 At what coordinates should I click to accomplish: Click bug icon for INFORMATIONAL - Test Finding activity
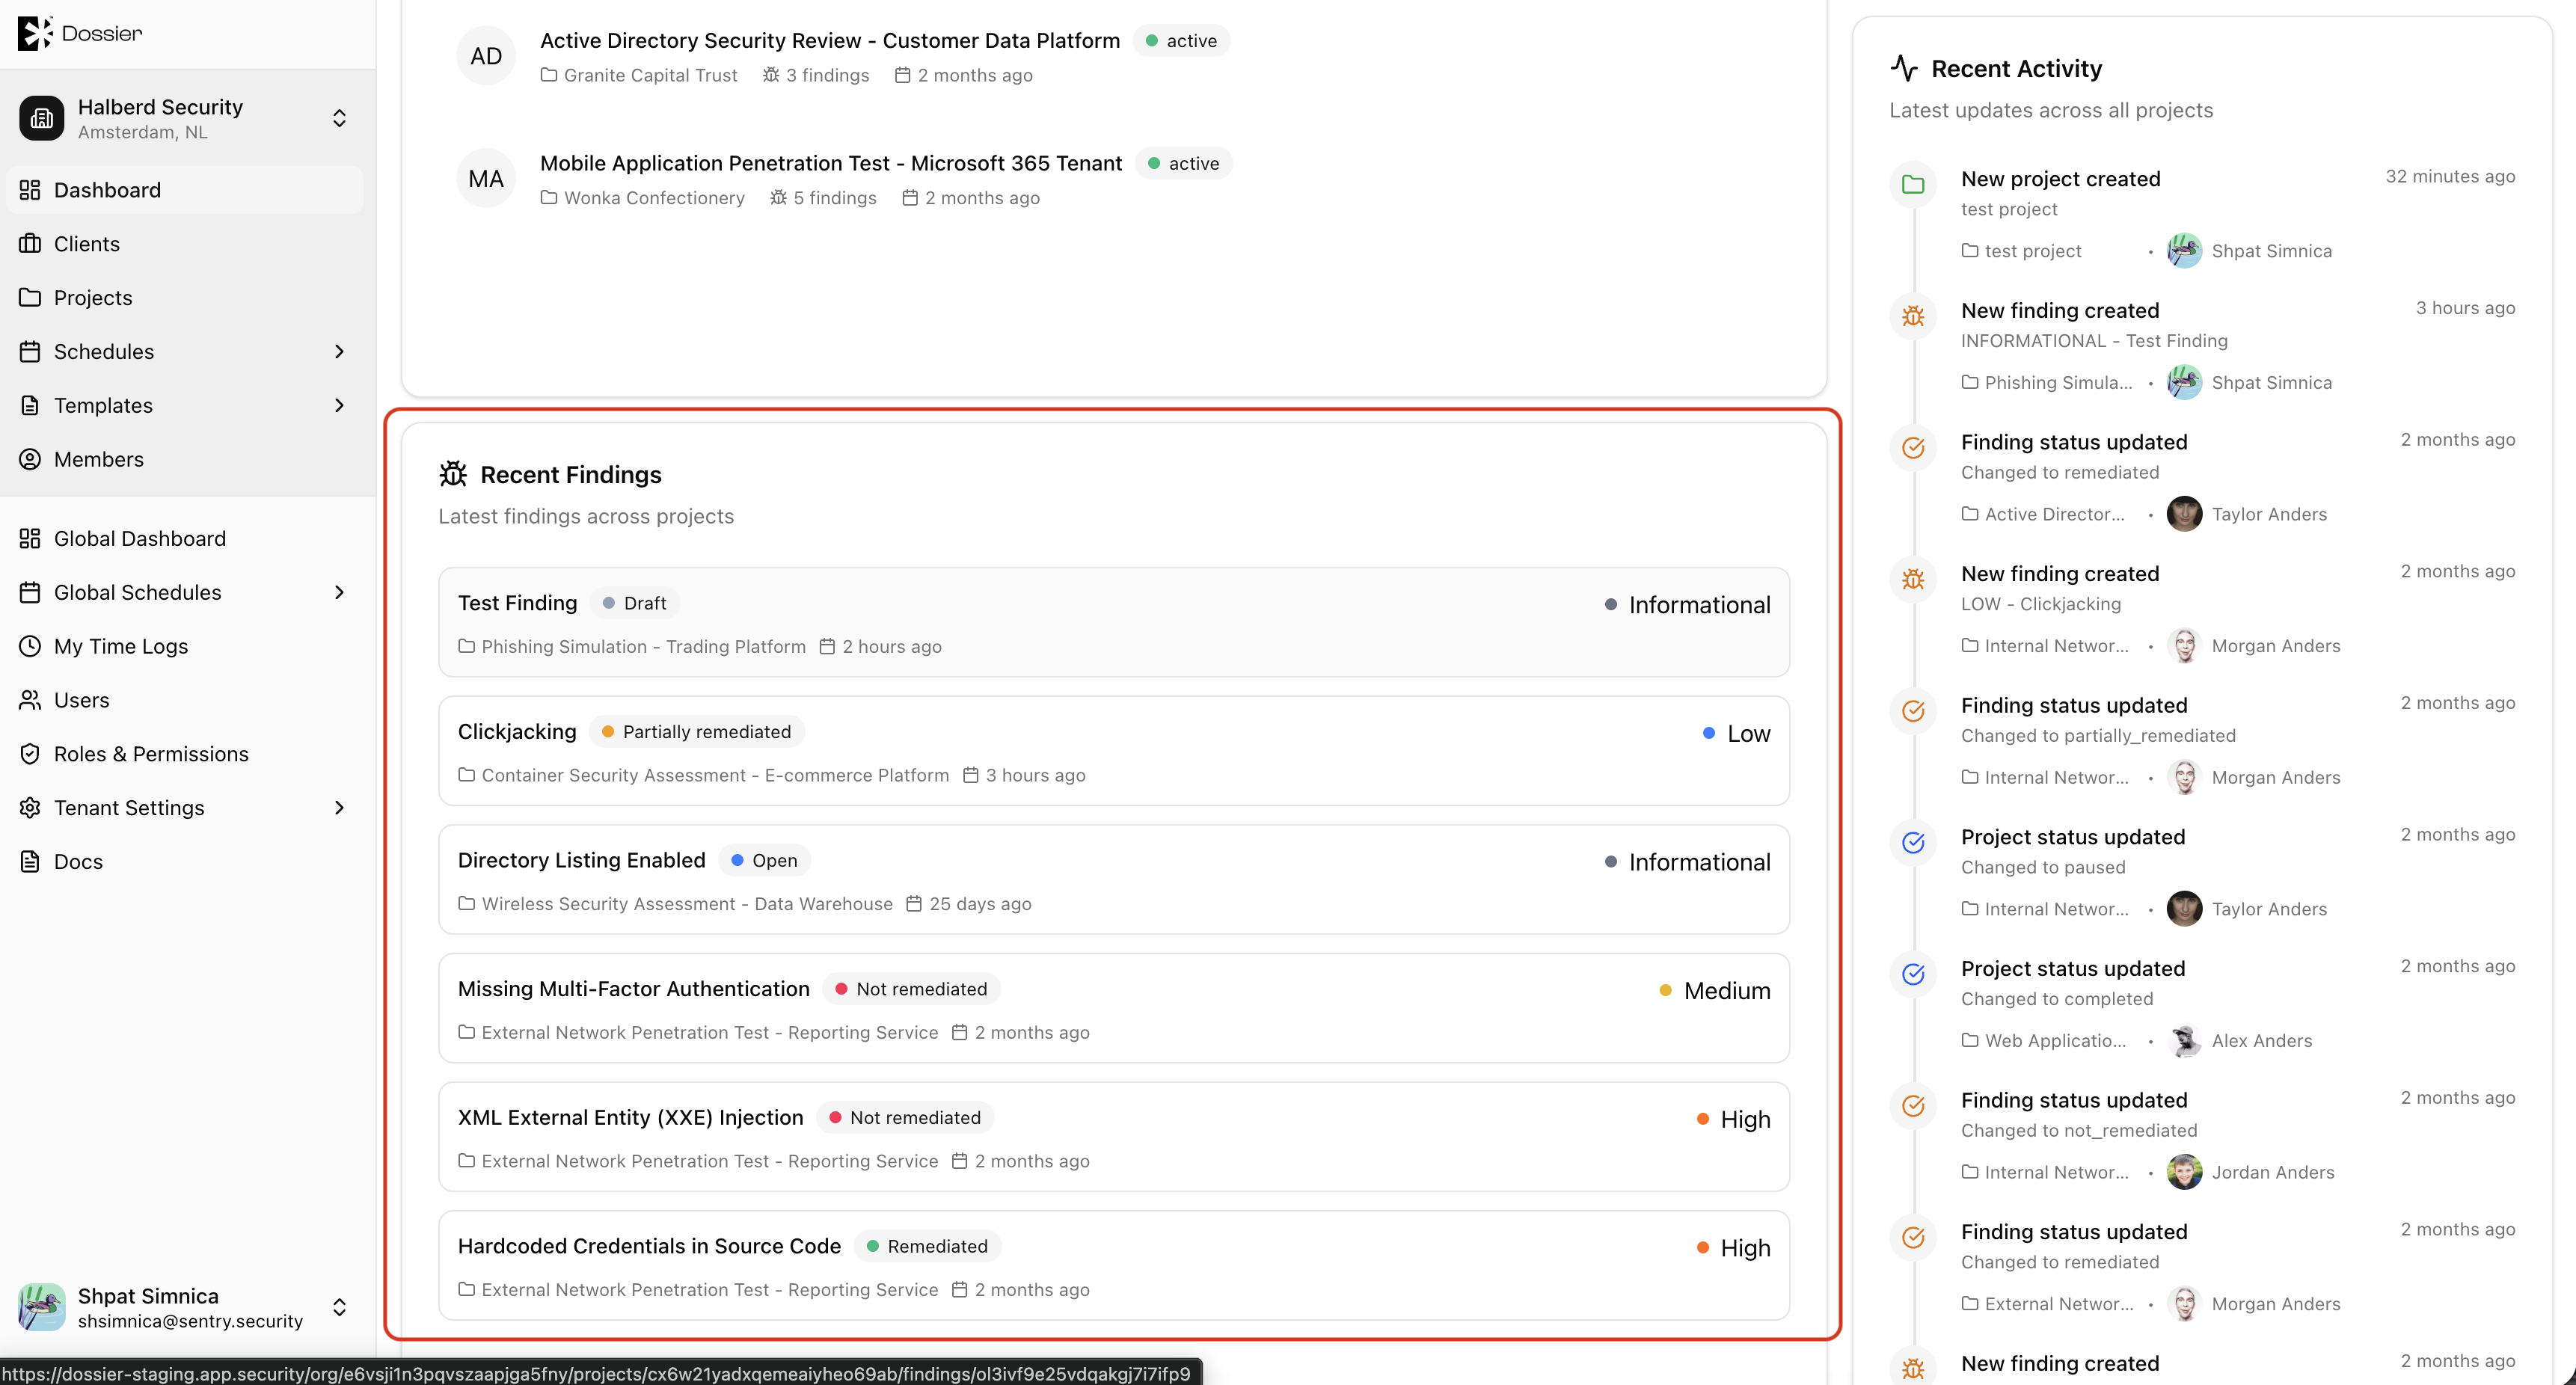[x=1913, y=316]
